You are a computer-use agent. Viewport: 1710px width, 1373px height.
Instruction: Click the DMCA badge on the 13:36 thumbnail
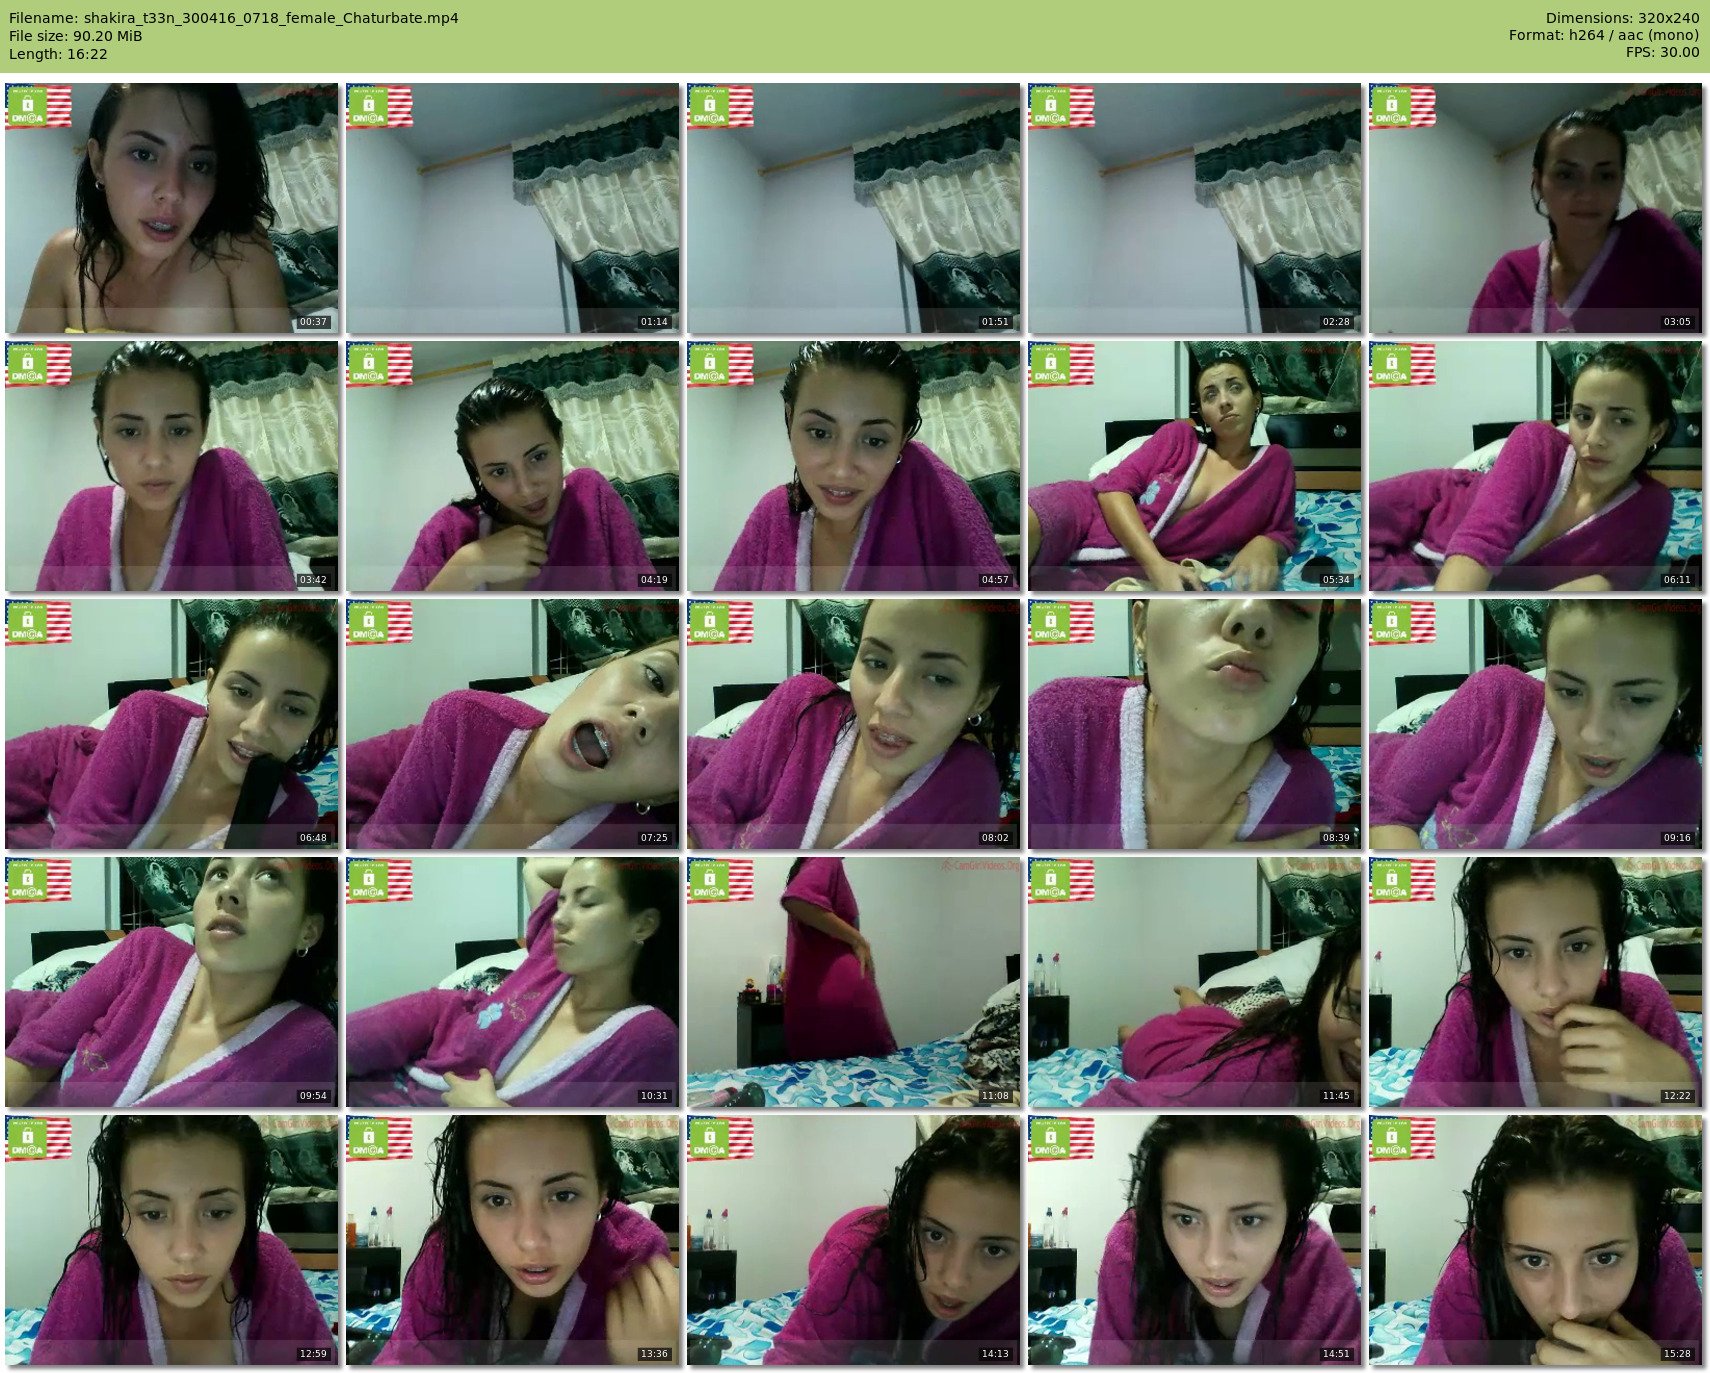coord(379,1139)
